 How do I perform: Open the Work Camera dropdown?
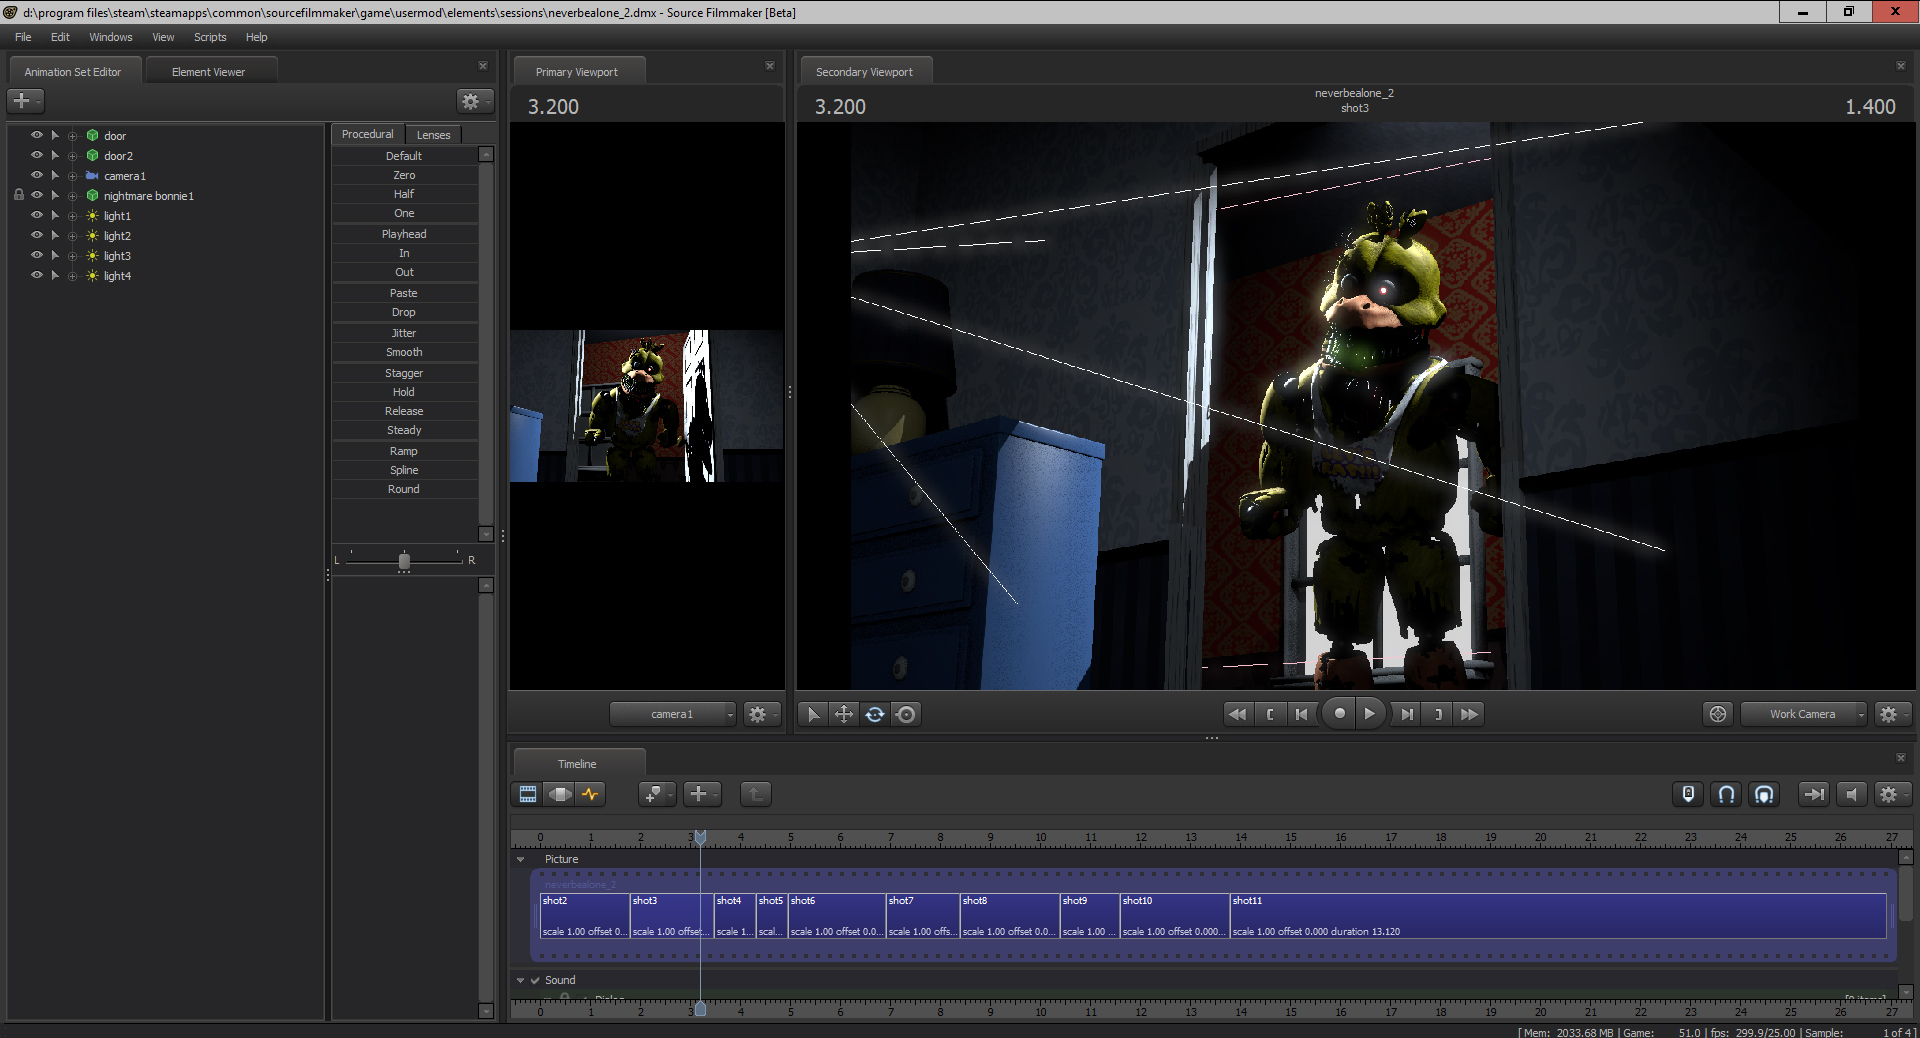1804,714
